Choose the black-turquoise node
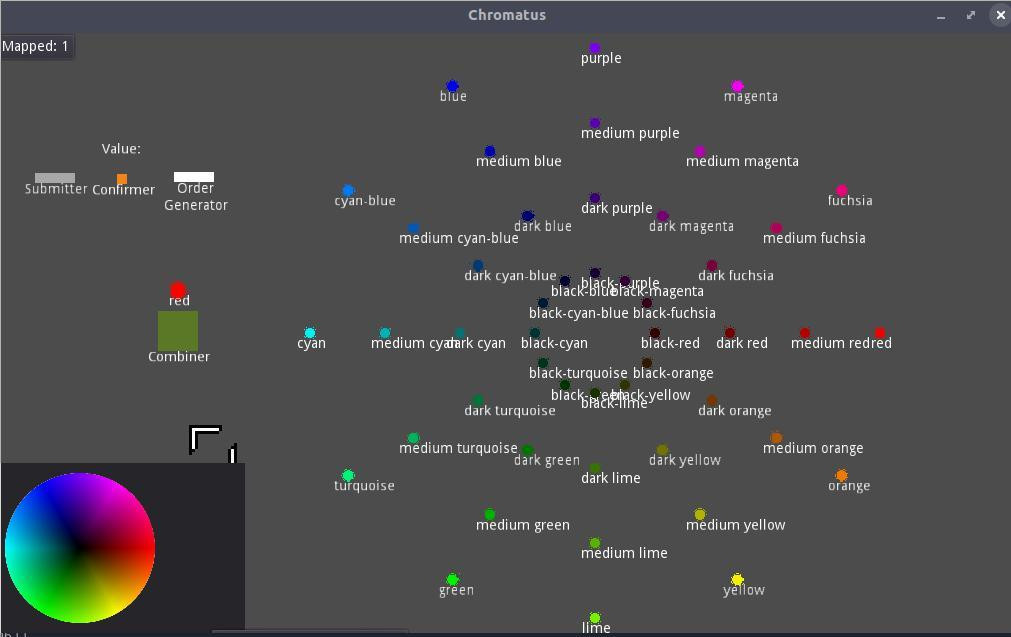The height and width of the screenshot is (637, 1011). click(x=543, y=363)
